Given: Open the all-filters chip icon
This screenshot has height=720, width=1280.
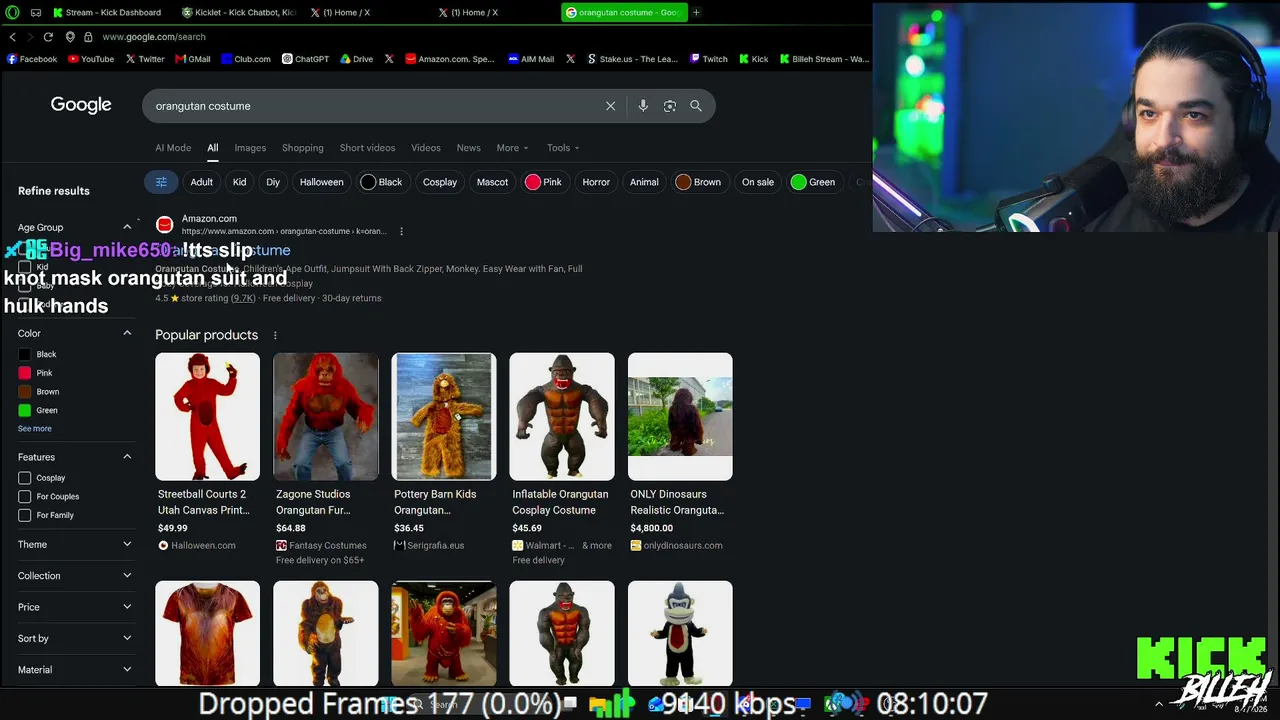Looking at the screenshot, I should [x=161, y=182].
